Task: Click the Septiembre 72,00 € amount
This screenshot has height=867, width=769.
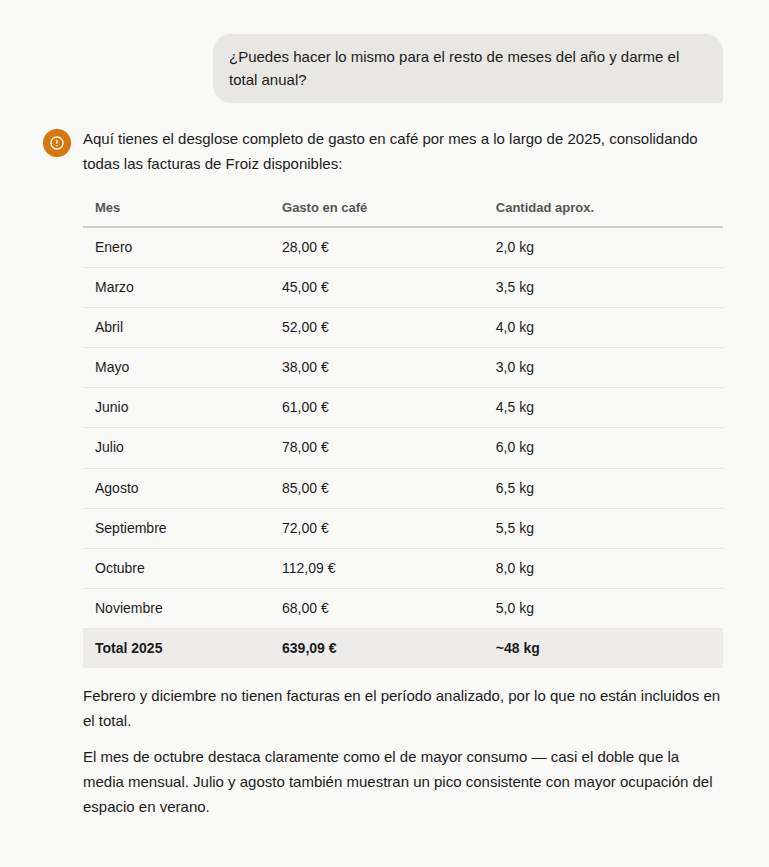Action: (305, 528)
